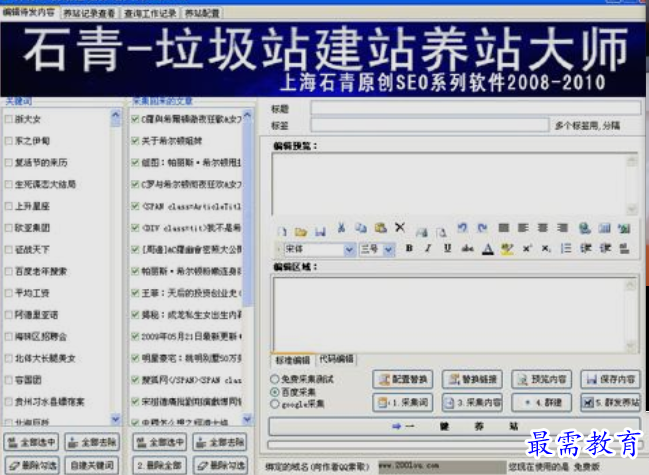649x475 pixels.
Task: Switch to the 标准编辑 tab
Action: click(293, 360)
